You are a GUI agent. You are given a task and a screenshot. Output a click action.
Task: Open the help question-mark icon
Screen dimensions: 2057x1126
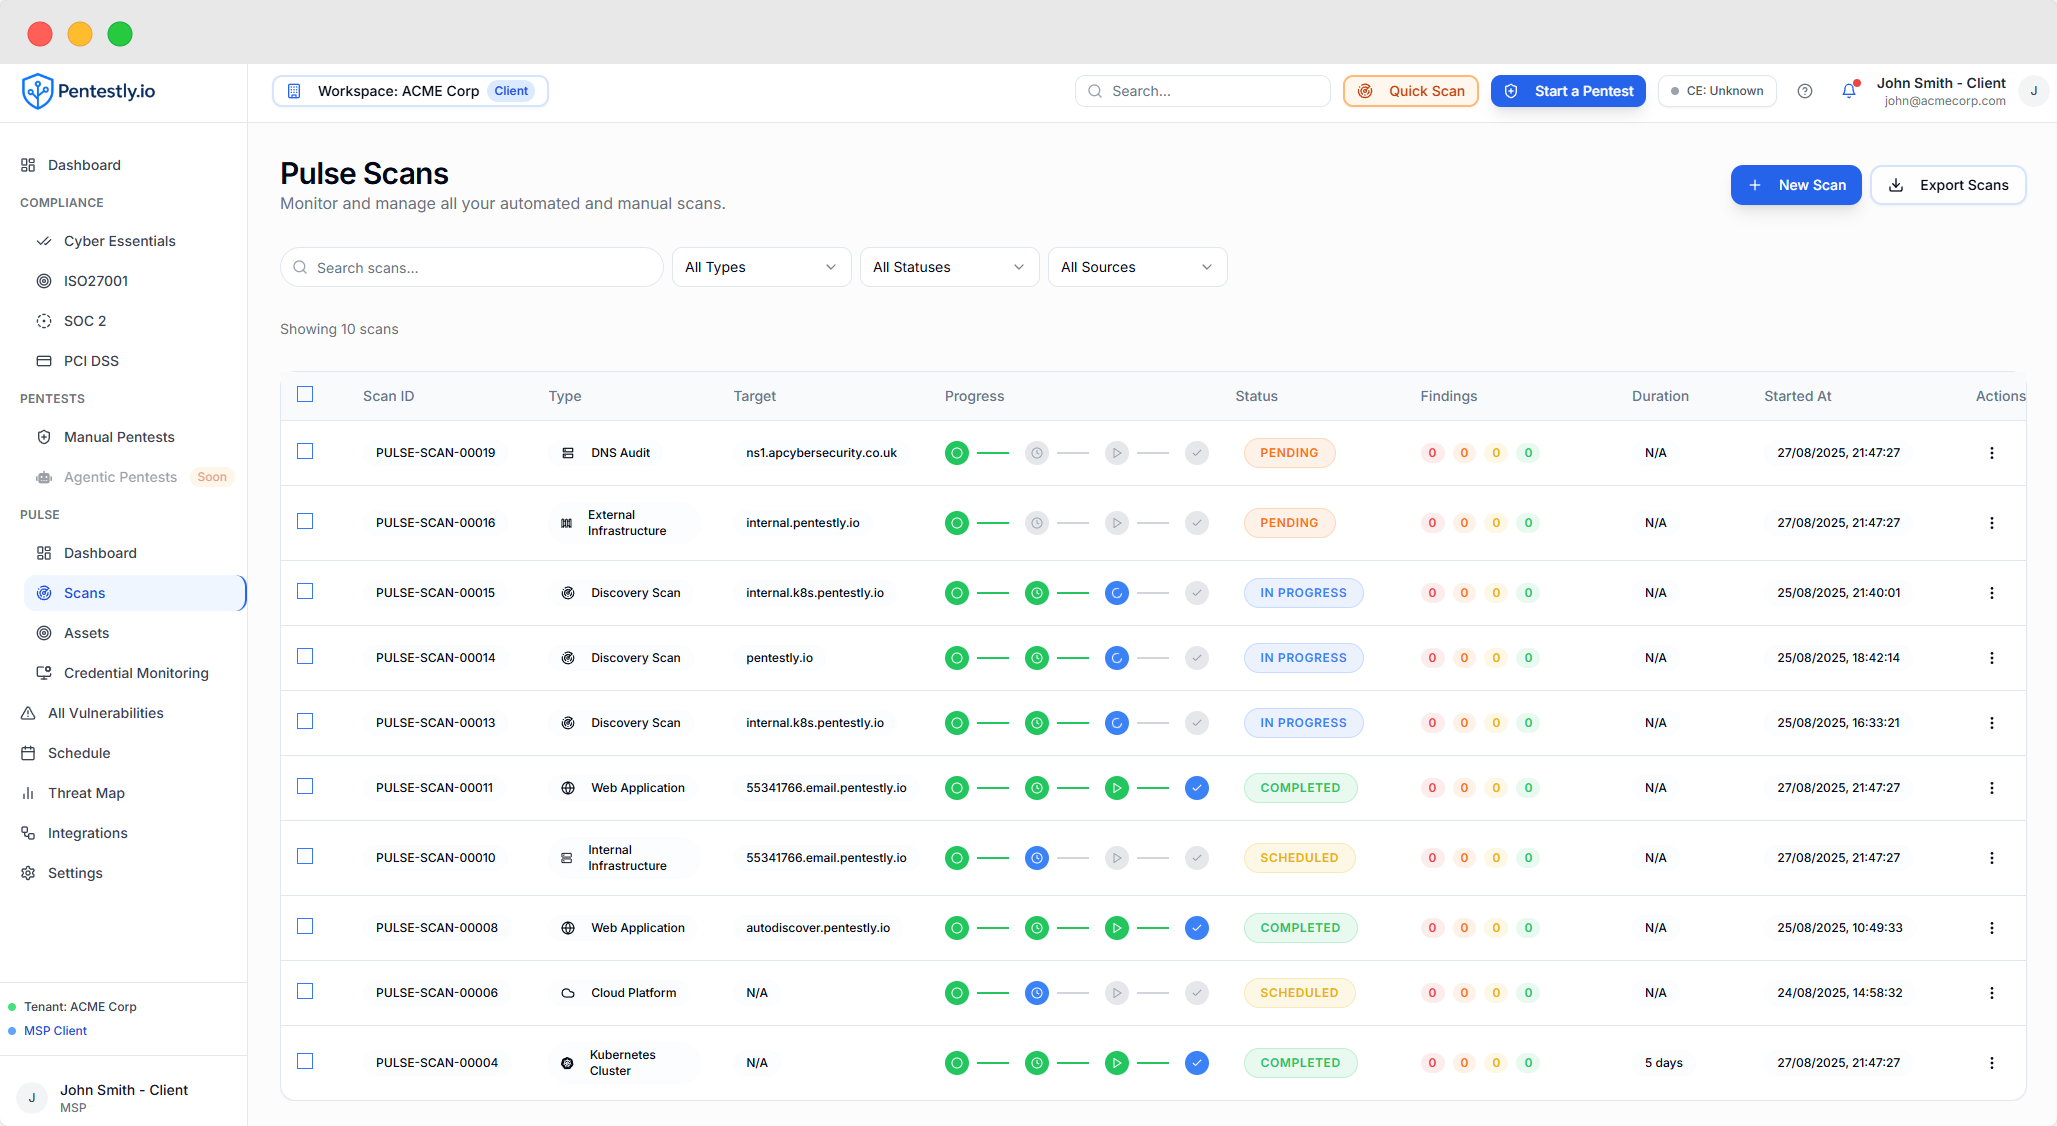[x=1805, y=91]
